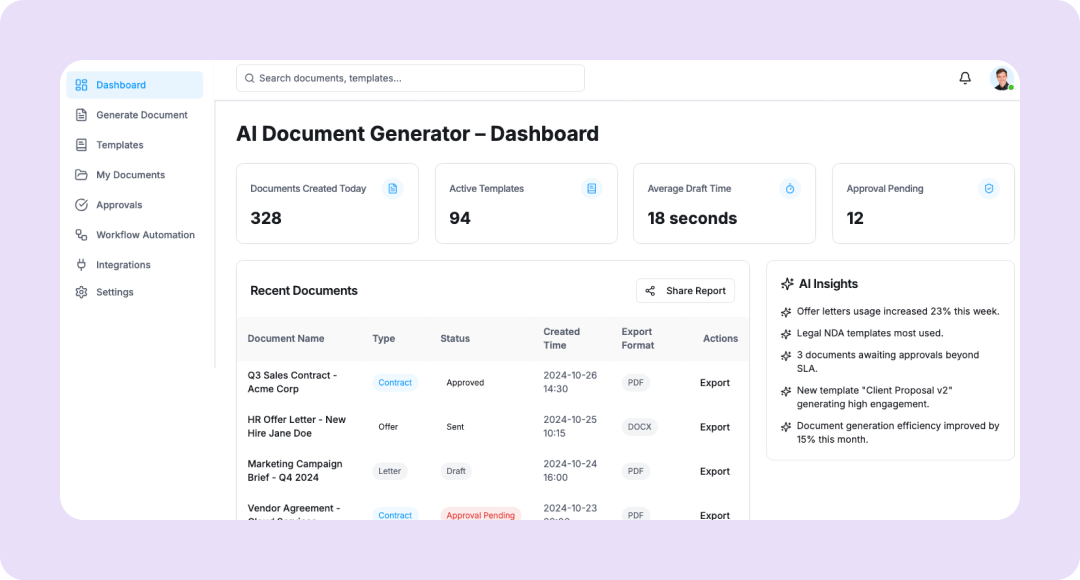Open My Documents from the sidebar
Screen dimensions: 1080x580
(x=130, y=175)
